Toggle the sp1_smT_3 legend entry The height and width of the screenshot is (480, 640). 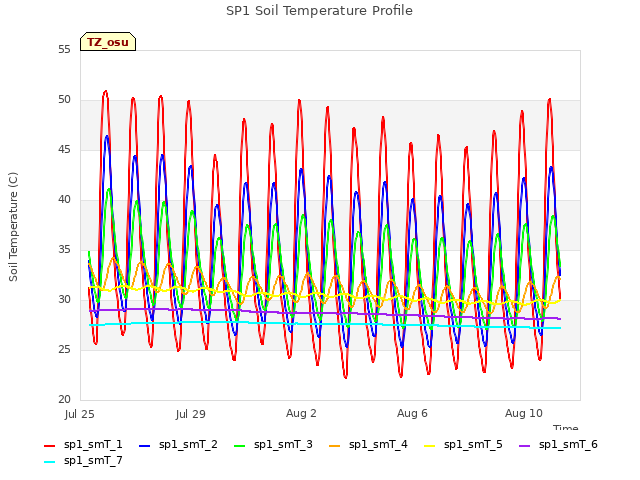pyautogui.click(x=273, y=444)
